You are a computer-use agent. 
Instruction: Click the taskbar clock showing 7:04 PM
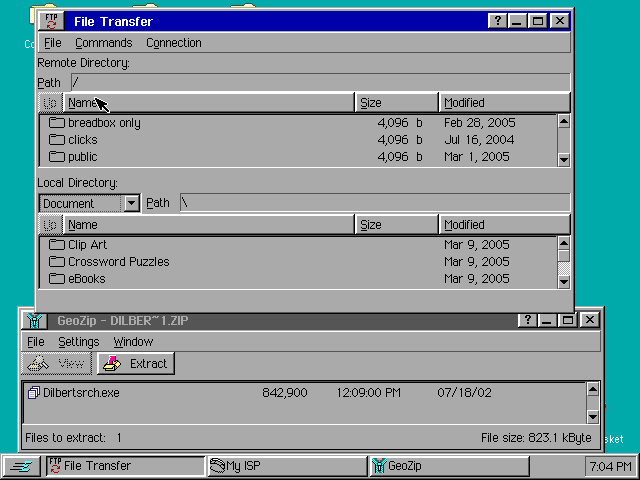[x=611, y=466]
